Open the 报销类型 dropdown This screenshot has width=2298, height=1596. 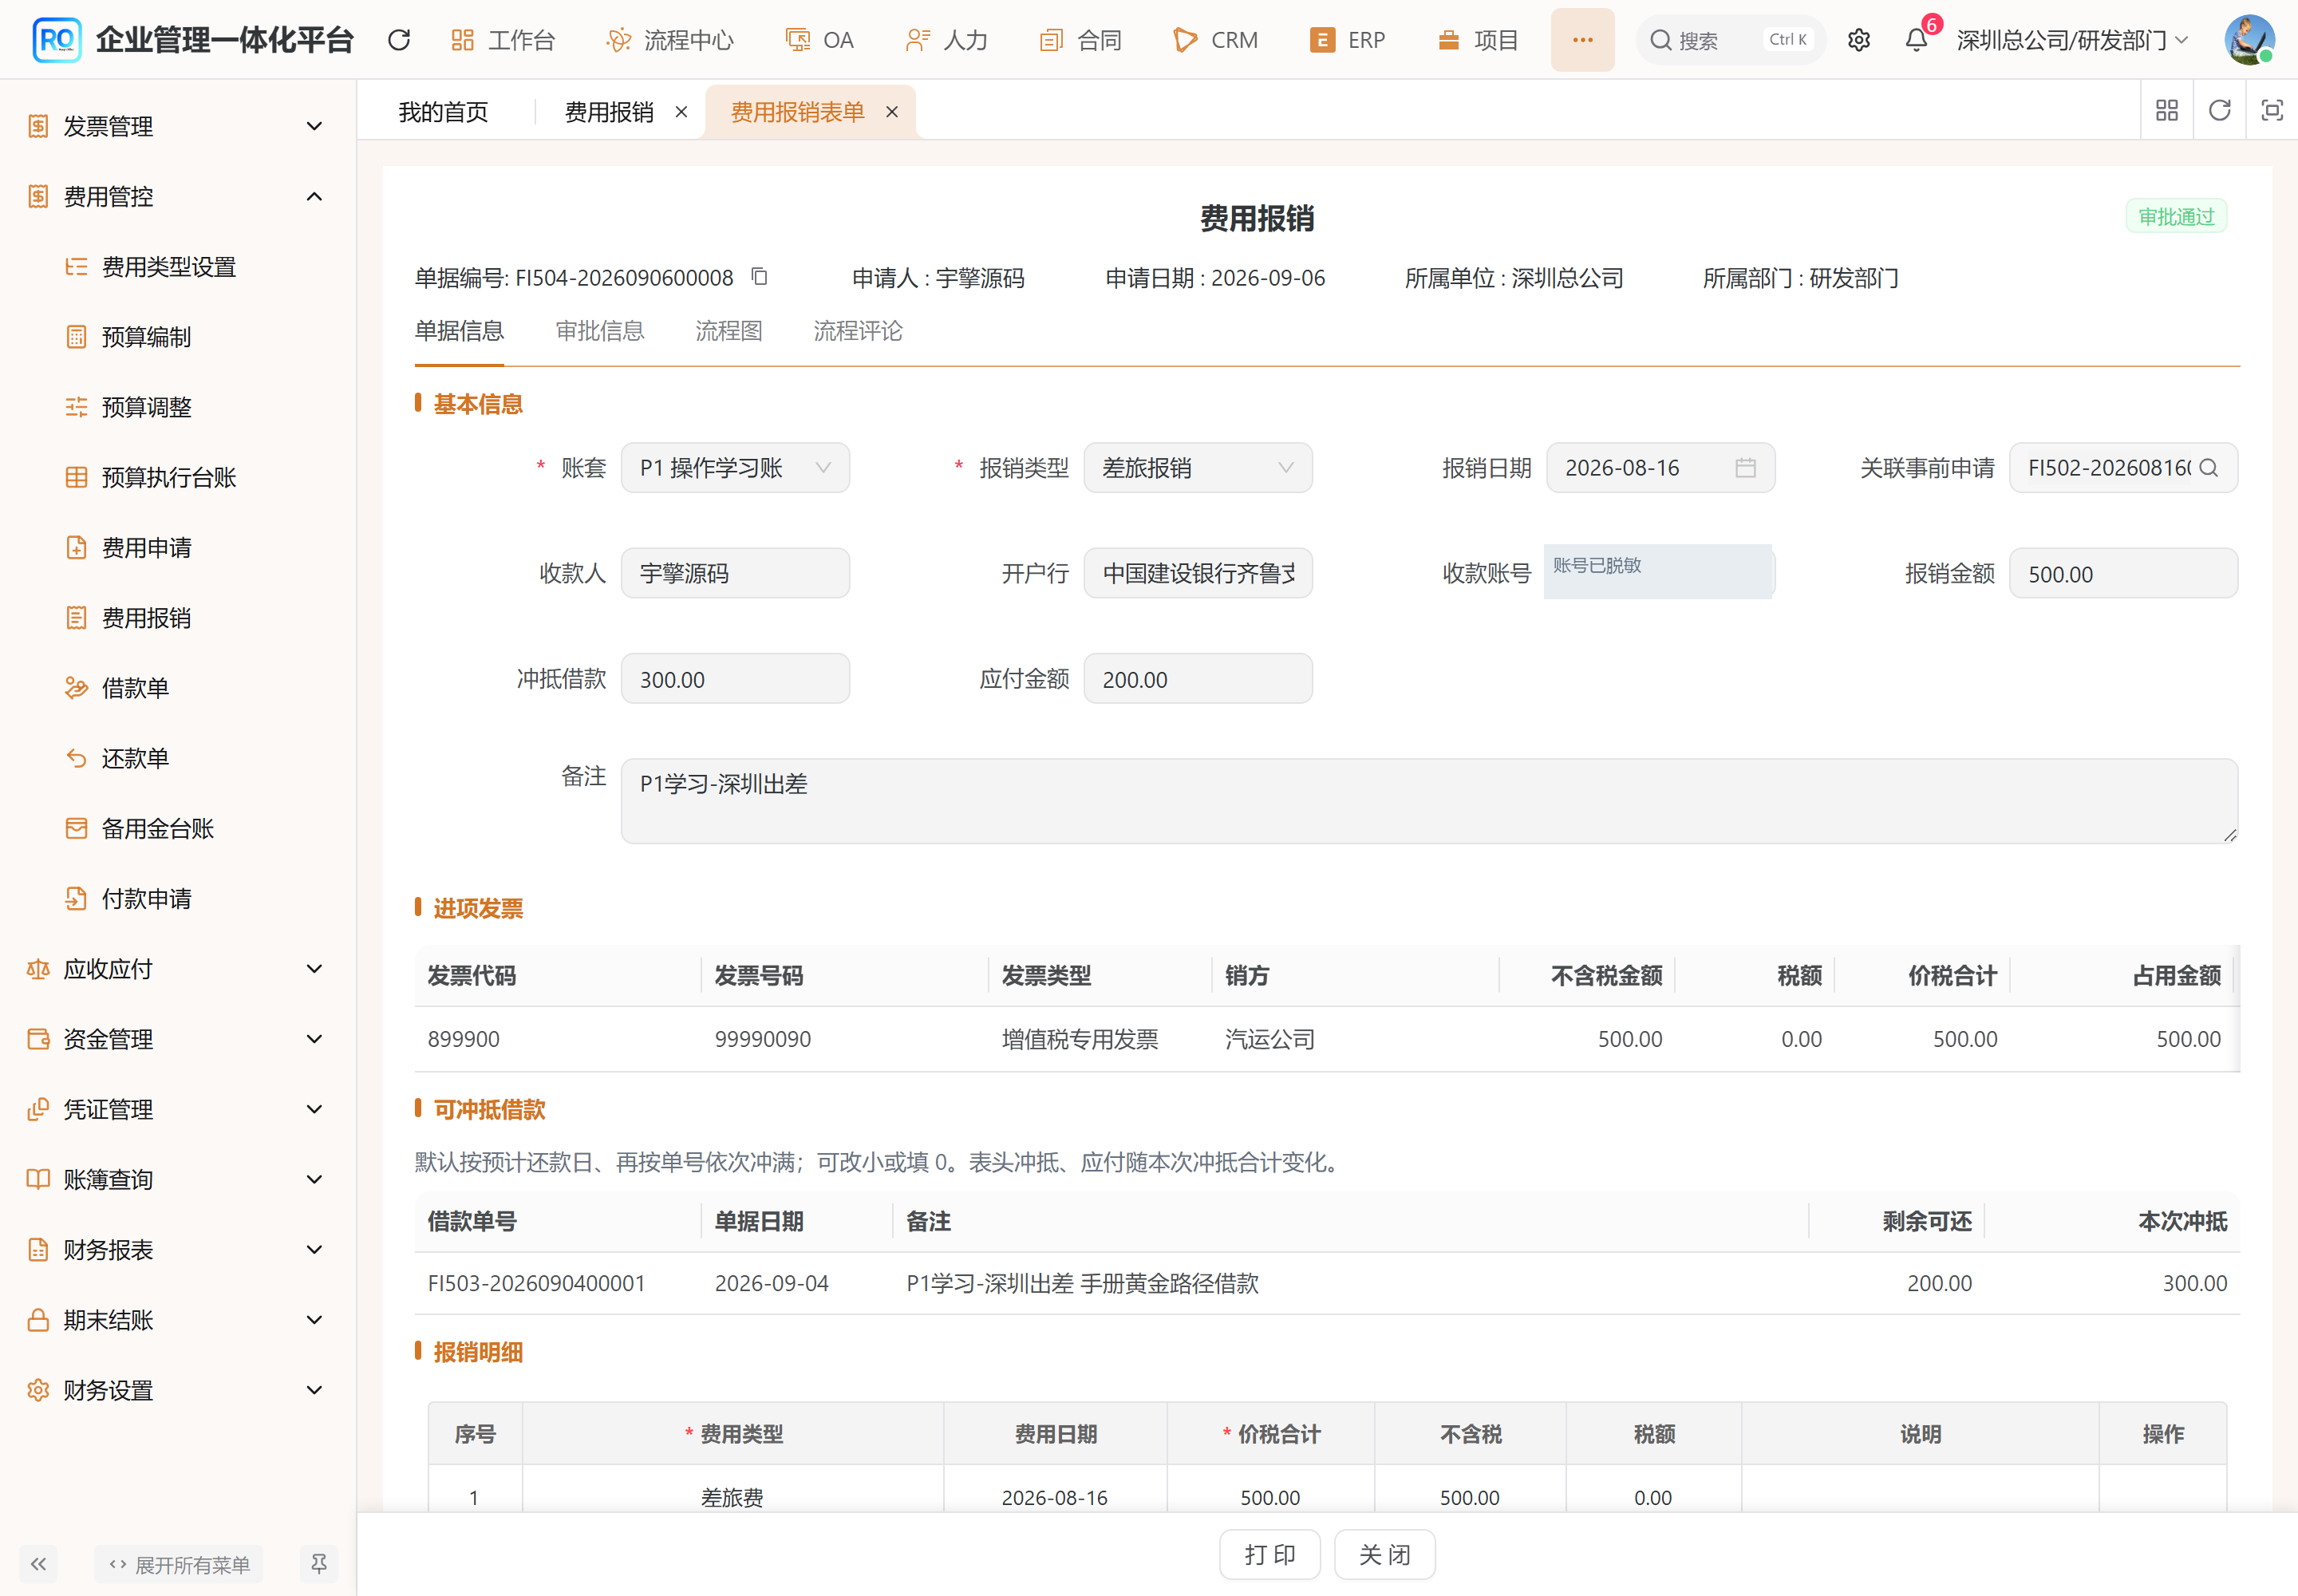(1198, 468)
